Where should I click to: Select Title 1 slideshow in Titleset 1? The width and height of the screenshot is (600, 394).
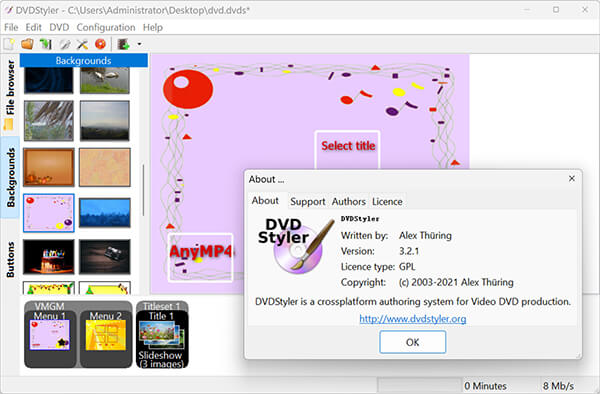pos(162,339)
